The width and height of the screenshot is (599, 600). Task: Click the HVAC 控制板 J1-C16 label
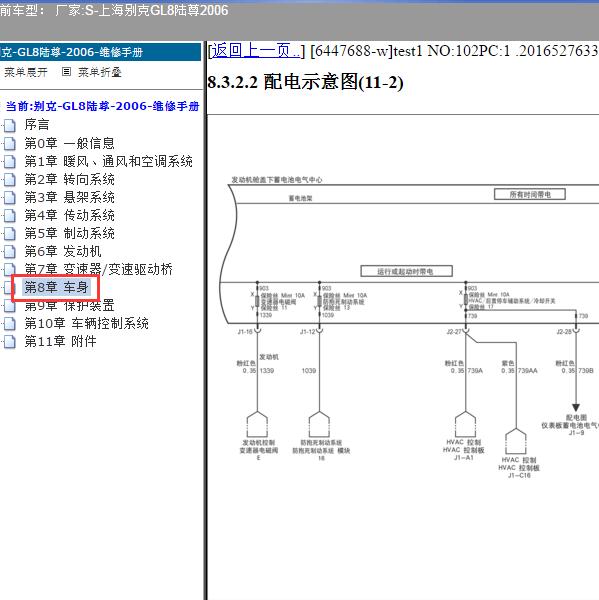pos(519,467)
